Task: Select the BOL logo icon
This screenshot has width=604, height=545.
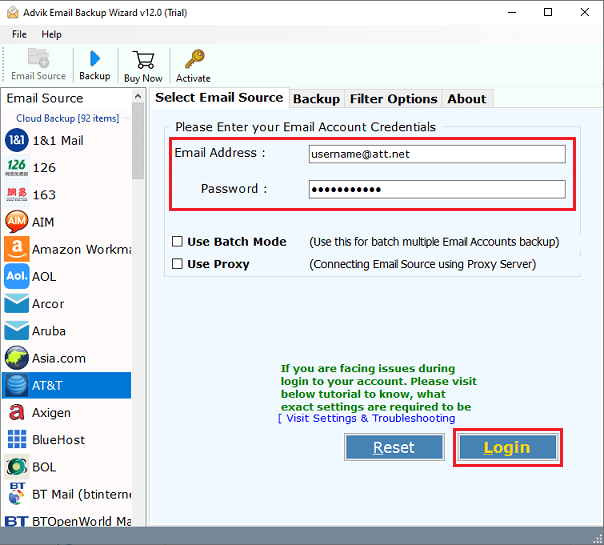Action: coord(17,467)
